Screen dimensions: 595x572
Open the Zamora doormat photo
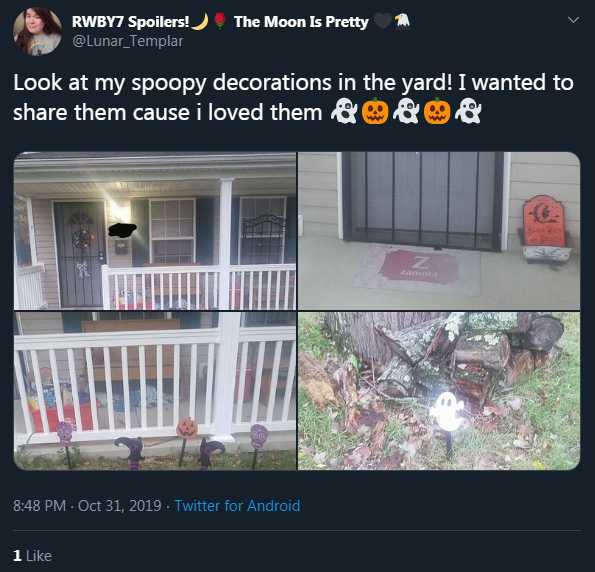[439, 231]
